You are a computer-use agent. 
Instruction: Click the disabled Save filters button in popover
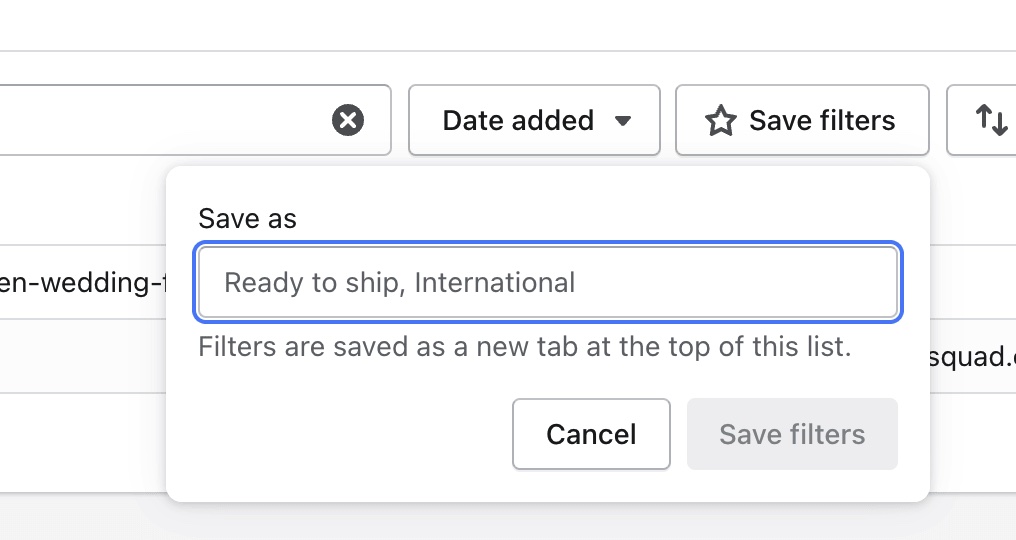[x=792, y=434]
